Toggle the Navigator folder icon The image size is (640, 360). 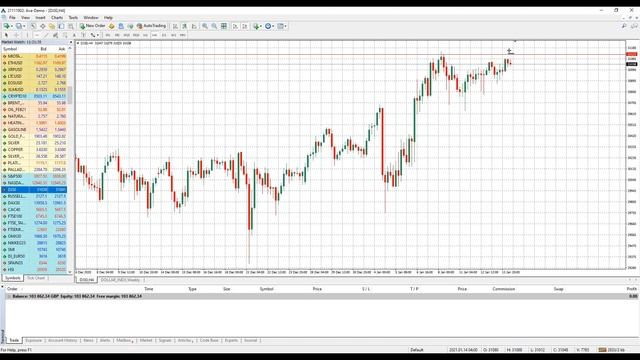[x=52, y=26]
